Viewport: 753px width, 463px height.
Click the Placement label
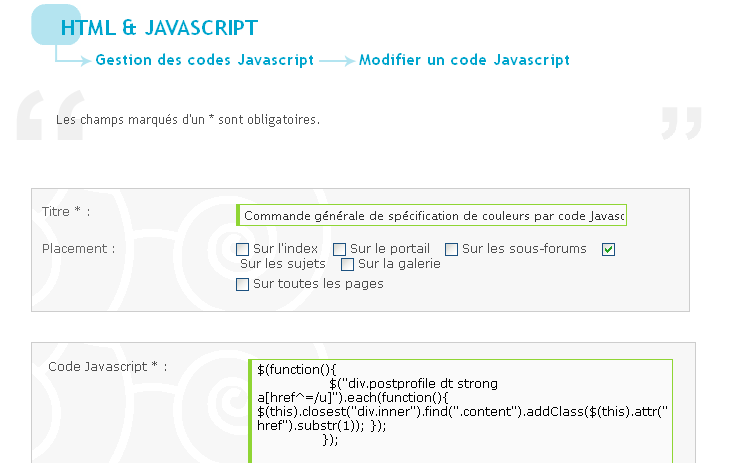click(78, 249)
